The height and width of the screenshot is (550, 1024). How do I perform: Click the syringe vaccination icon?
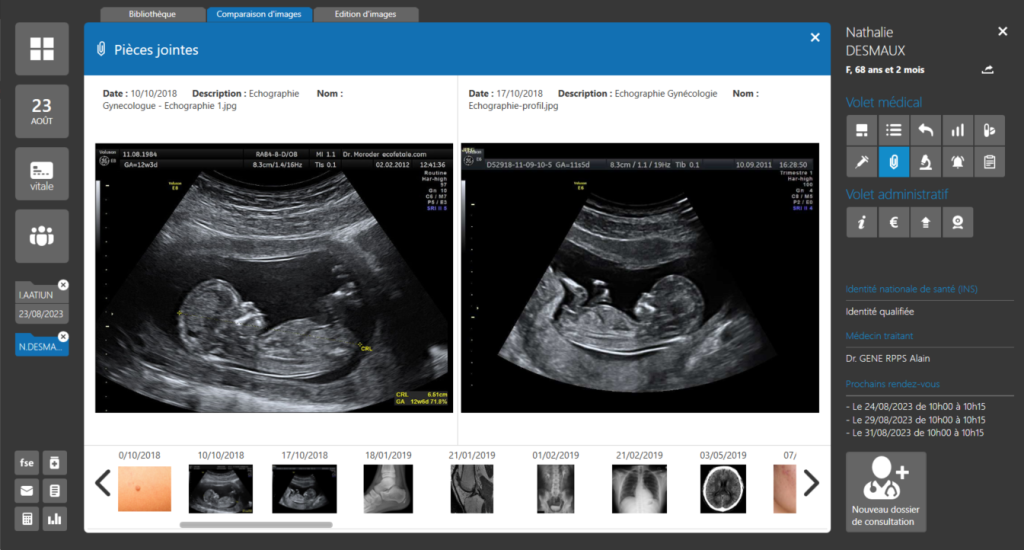[x=861, y=161]
